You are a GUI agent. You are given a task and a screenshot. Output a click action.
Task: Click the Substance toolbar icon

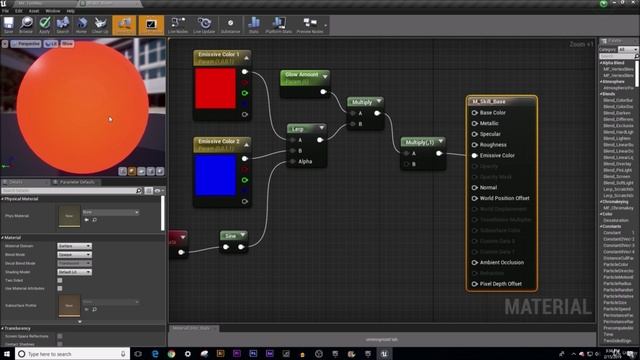pos(231,25)
